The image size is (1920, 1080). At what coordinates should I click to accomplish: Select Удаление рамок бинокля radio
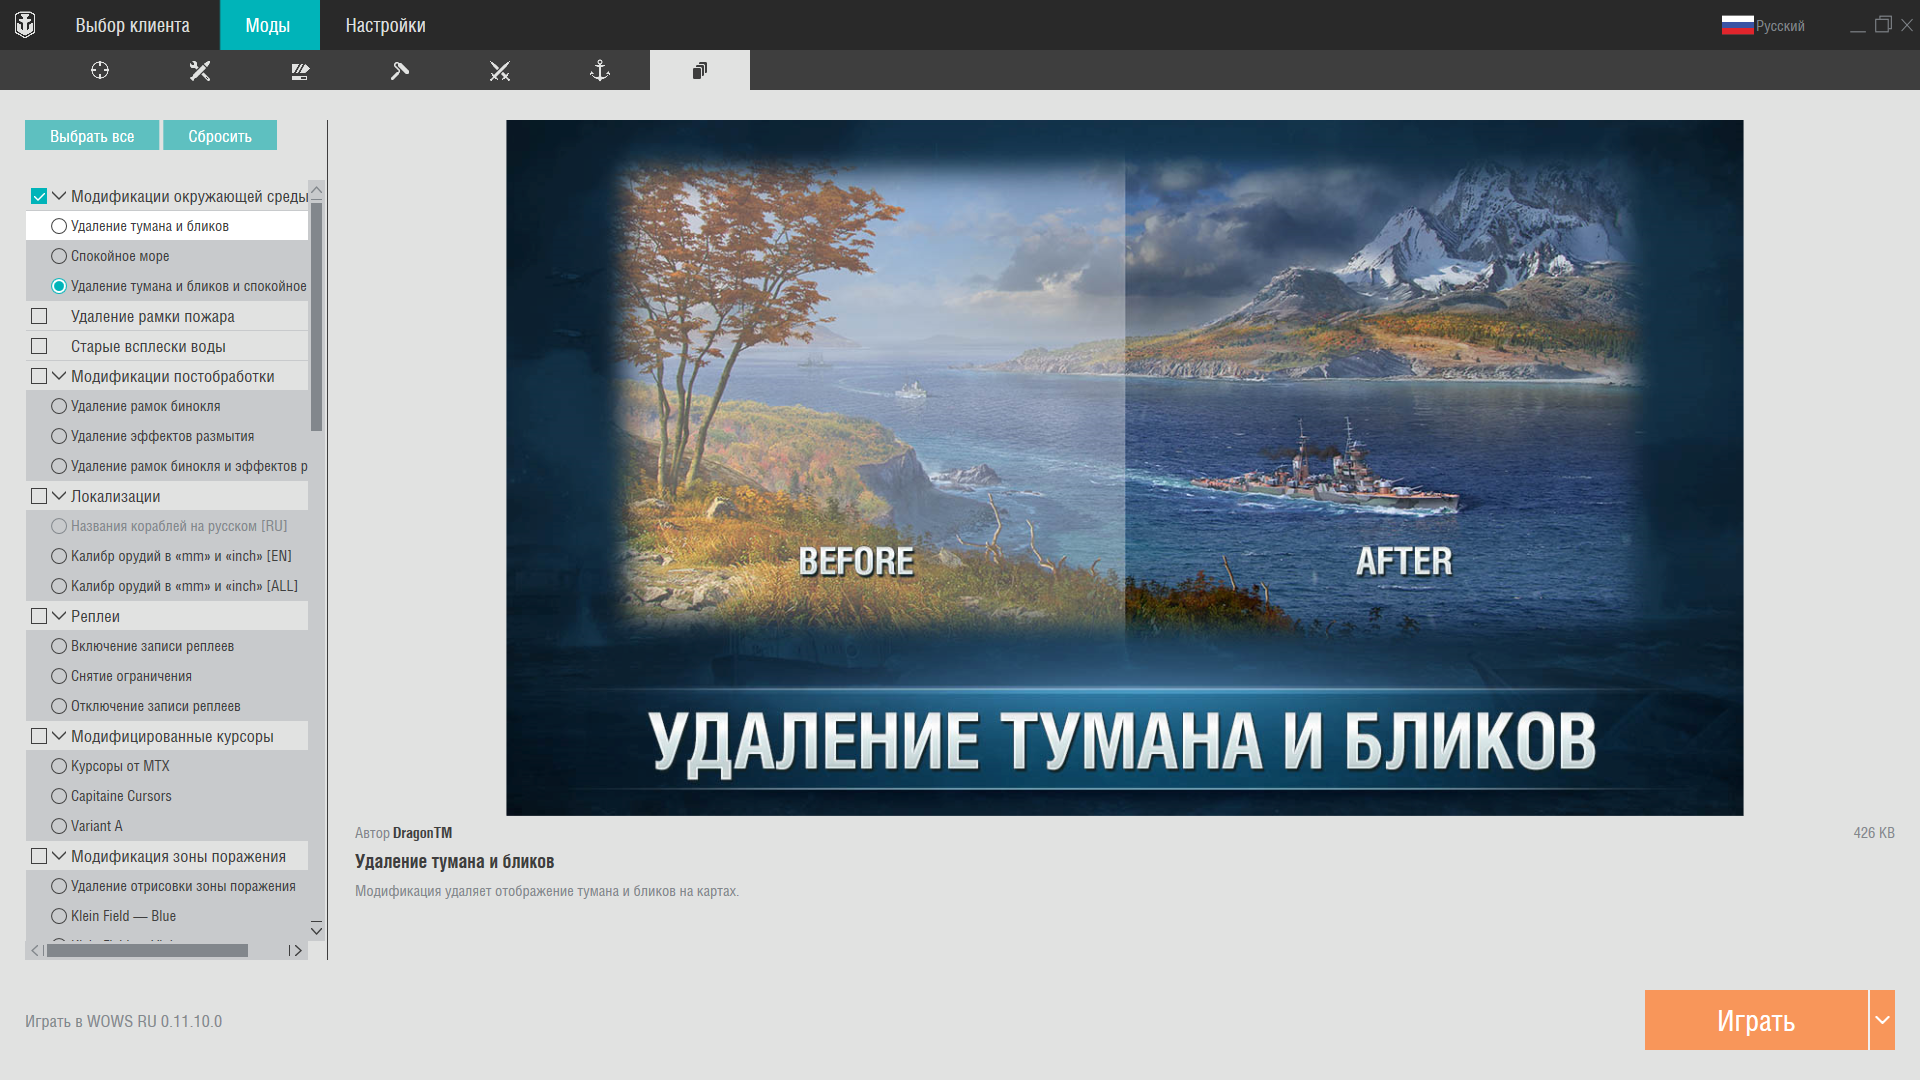[x=59, y=406]
